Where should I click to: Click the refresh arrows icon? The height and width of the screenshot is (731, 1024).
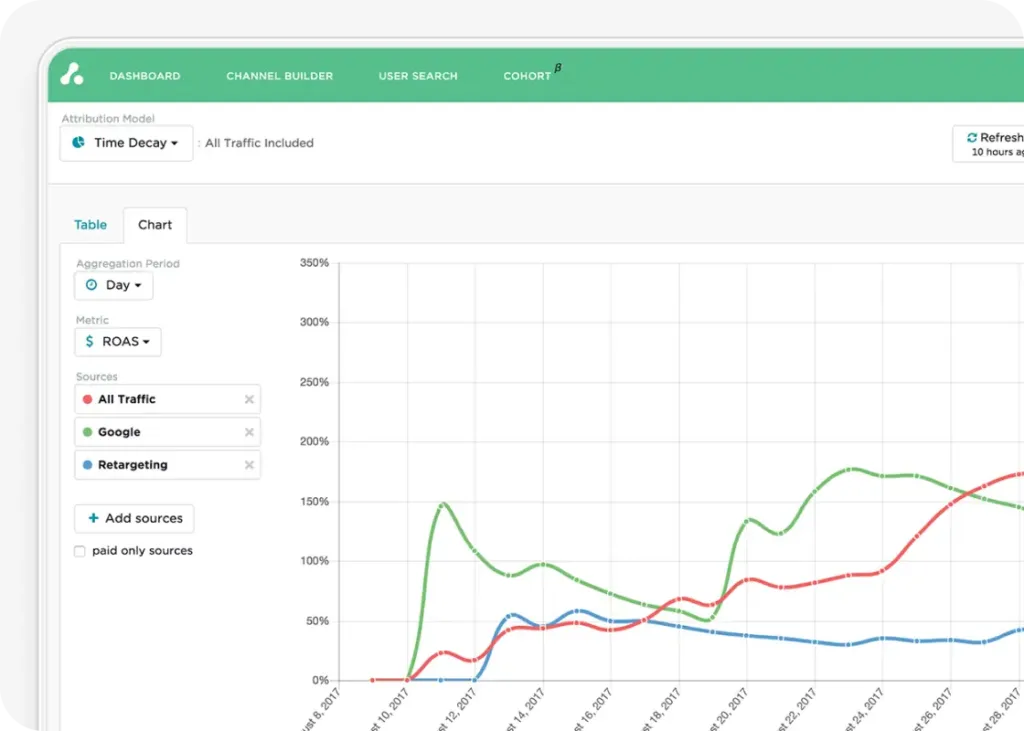pos(971,138)
